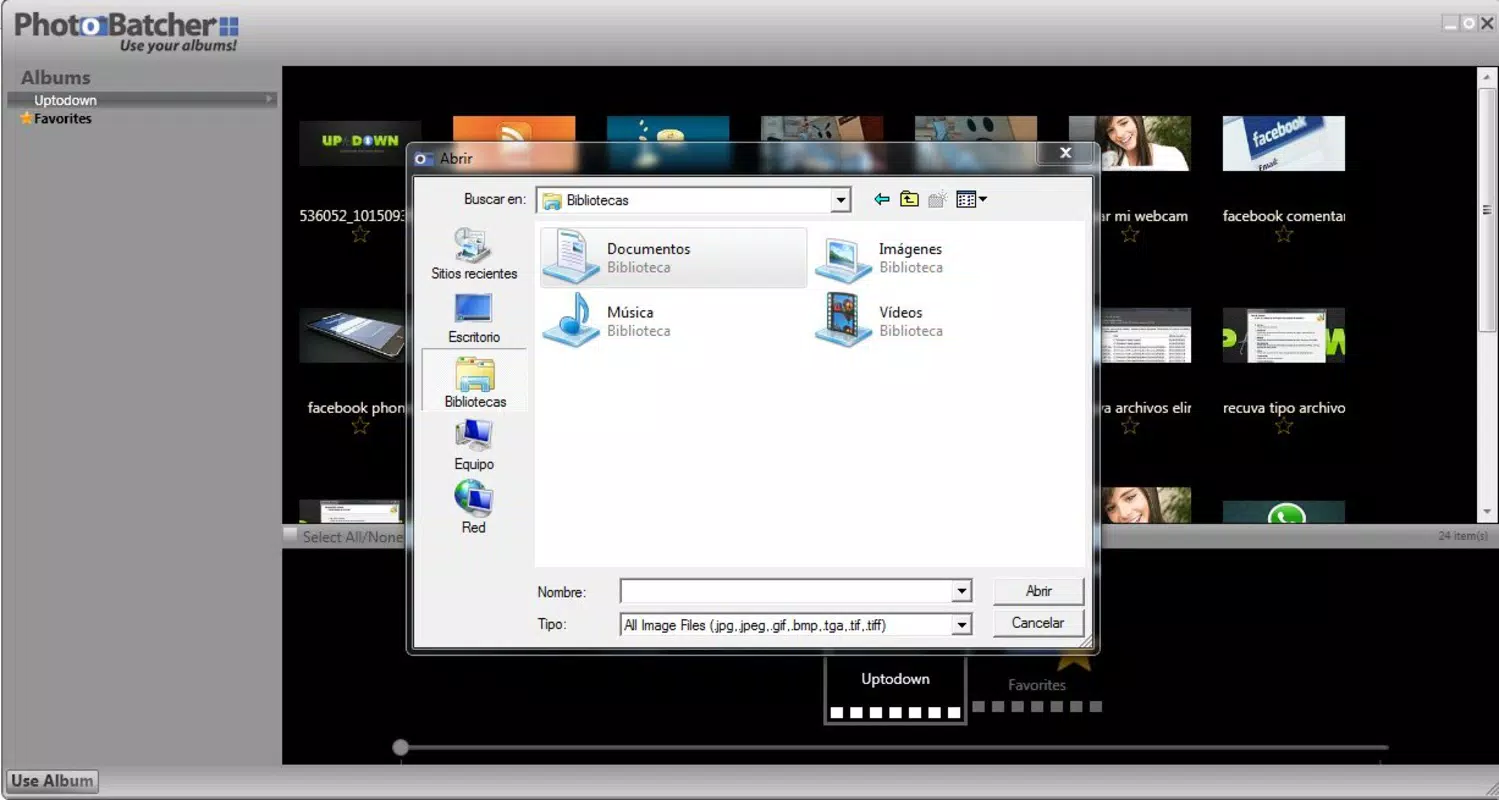Go back with the green arrow
Viewport: 1499px width, 800px height.
(882, 199)
